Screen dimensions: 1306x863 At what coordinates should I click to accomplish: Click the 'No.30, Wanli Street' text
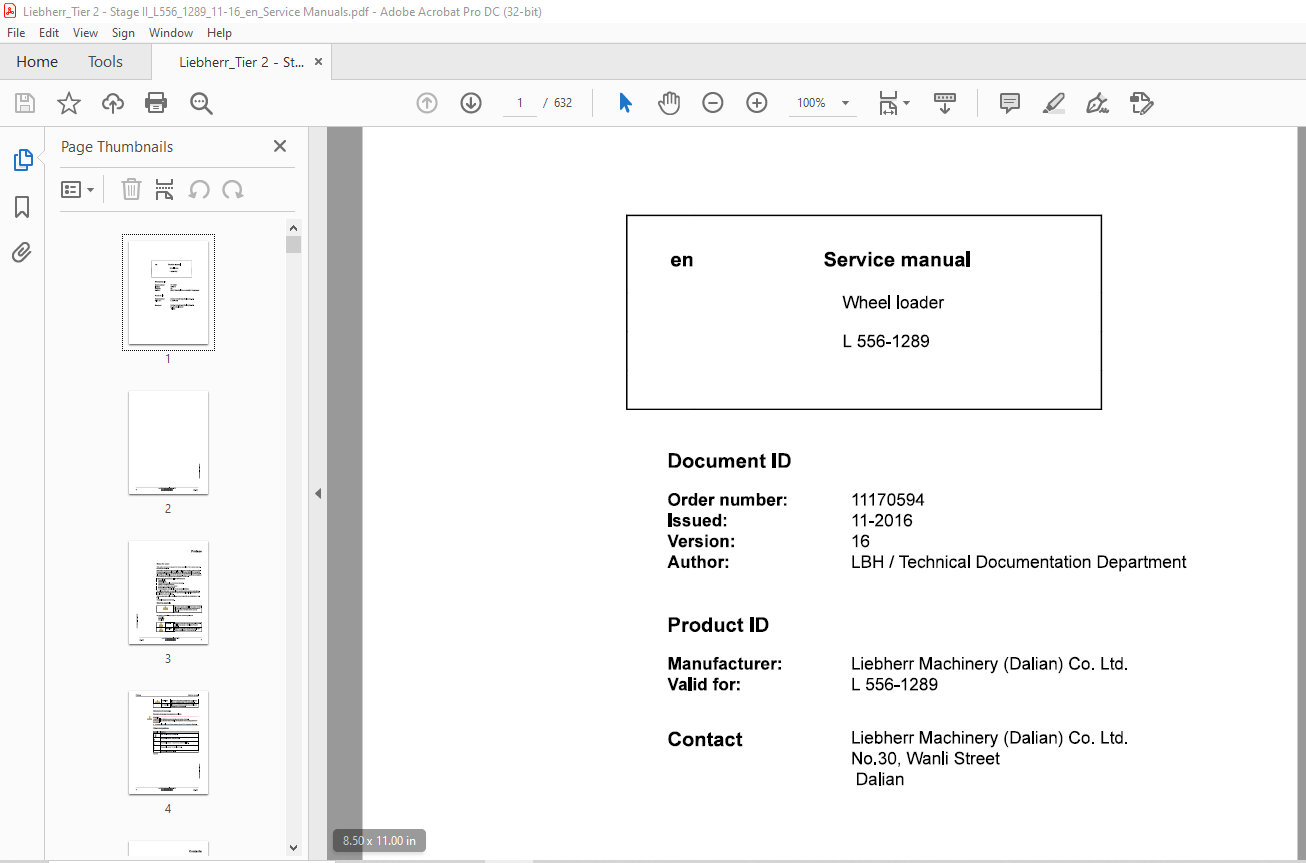coord(925,759)
